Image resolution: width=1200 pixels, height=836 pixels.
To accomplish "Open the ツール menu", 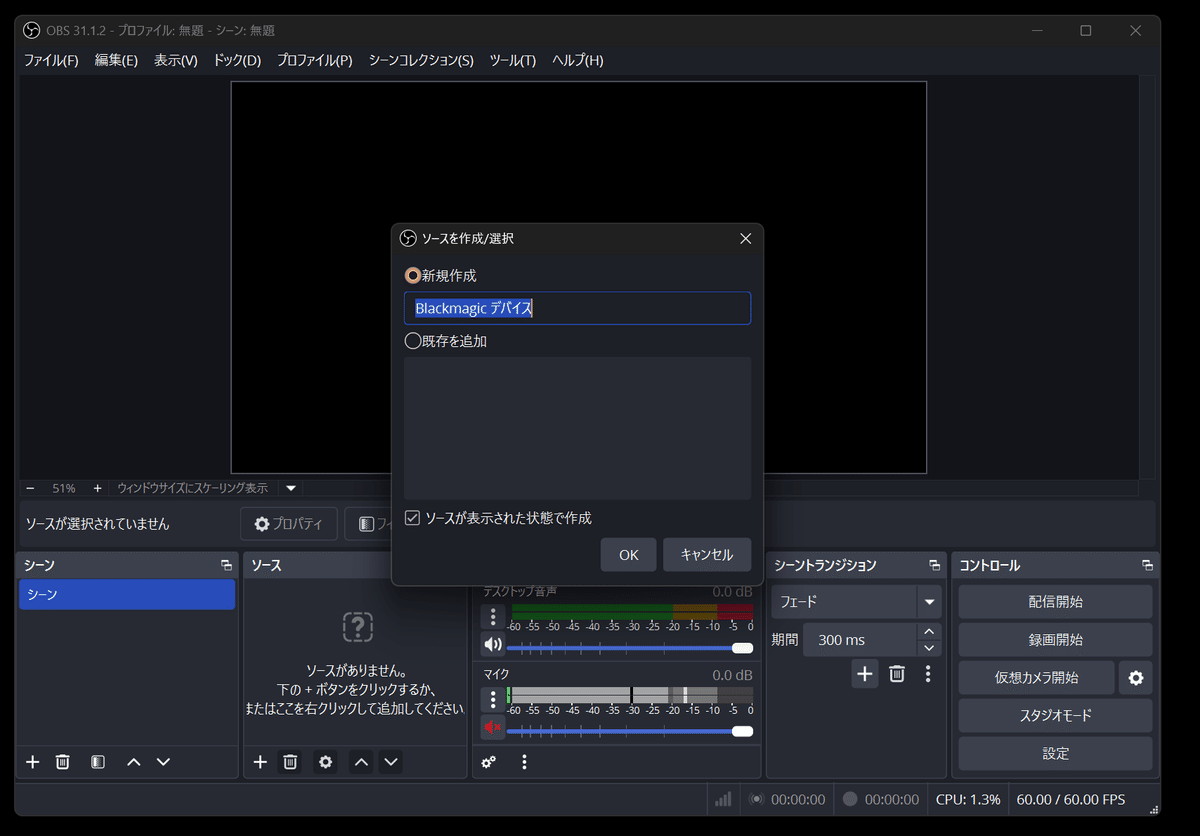I will click(512, 60).
